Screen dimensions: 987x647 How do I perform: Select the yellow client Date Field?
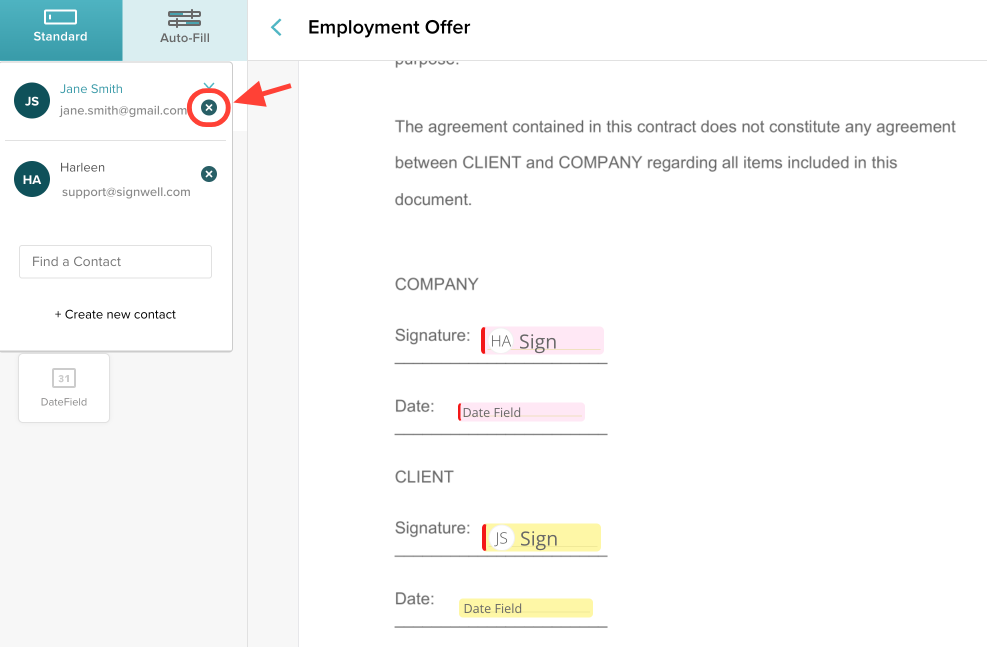tap(526, 608)
